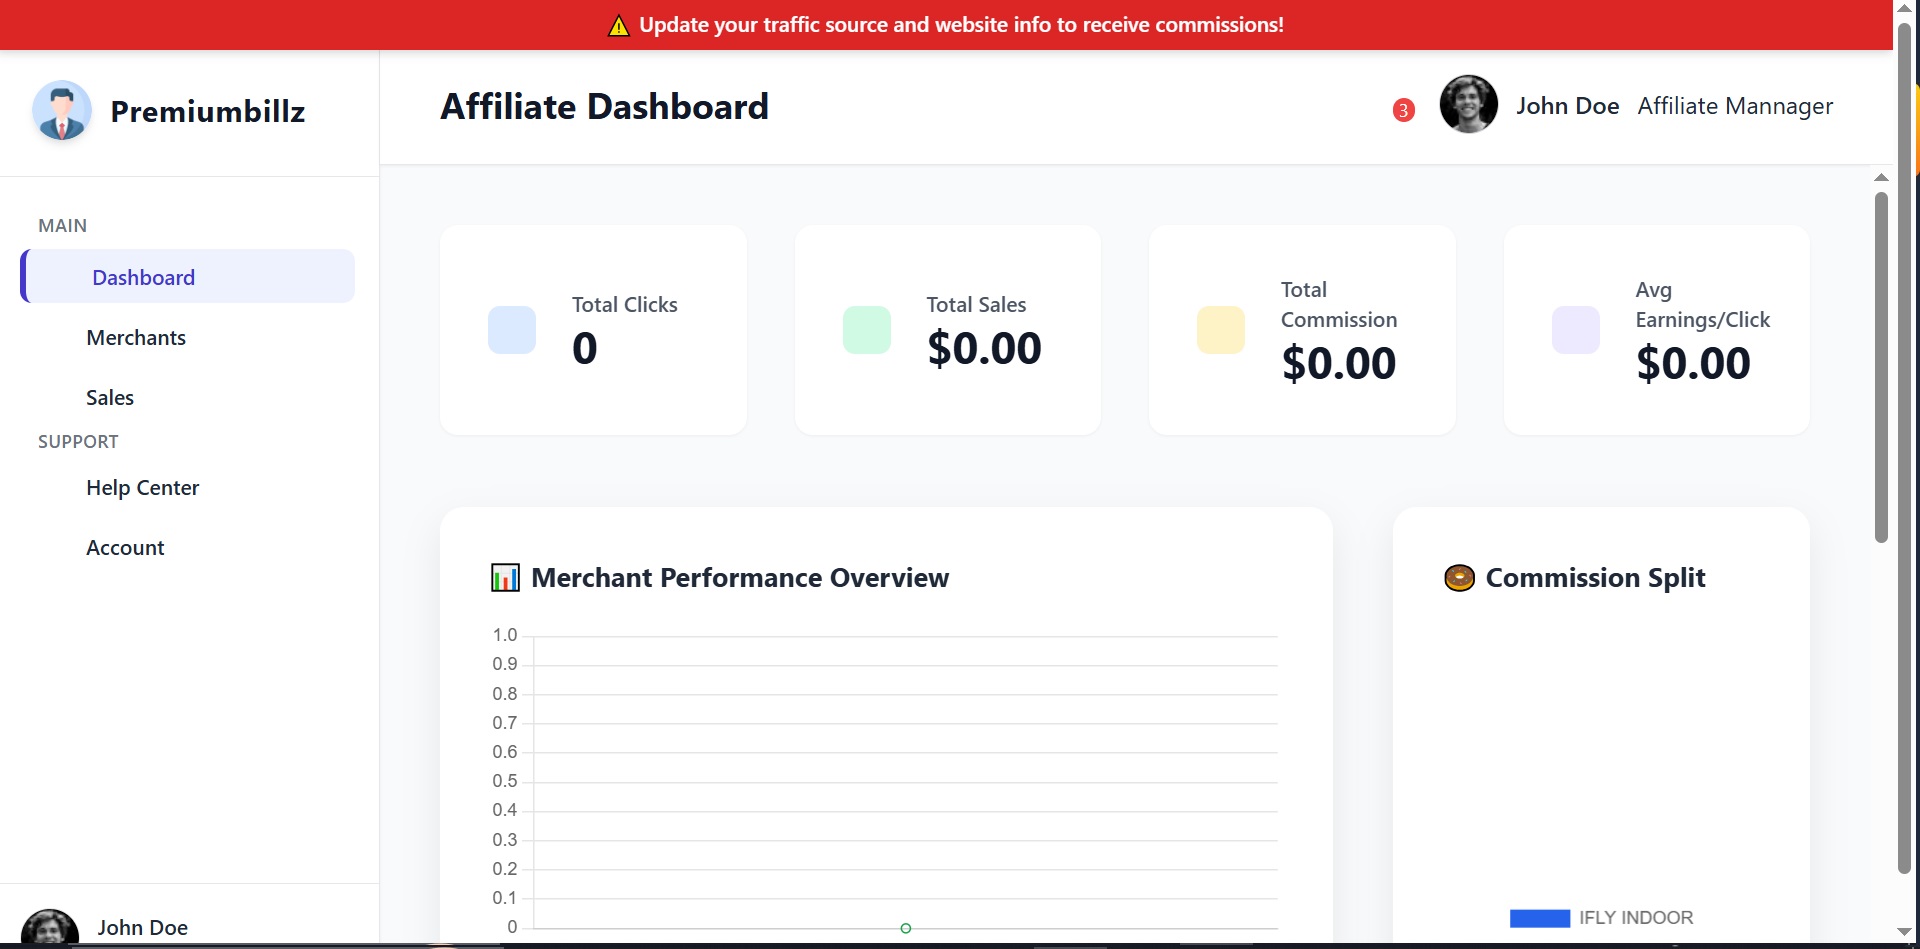This screenshot has width=1920, height=949.
Task: Open Account settings in the sidebar
Action: 125,548
